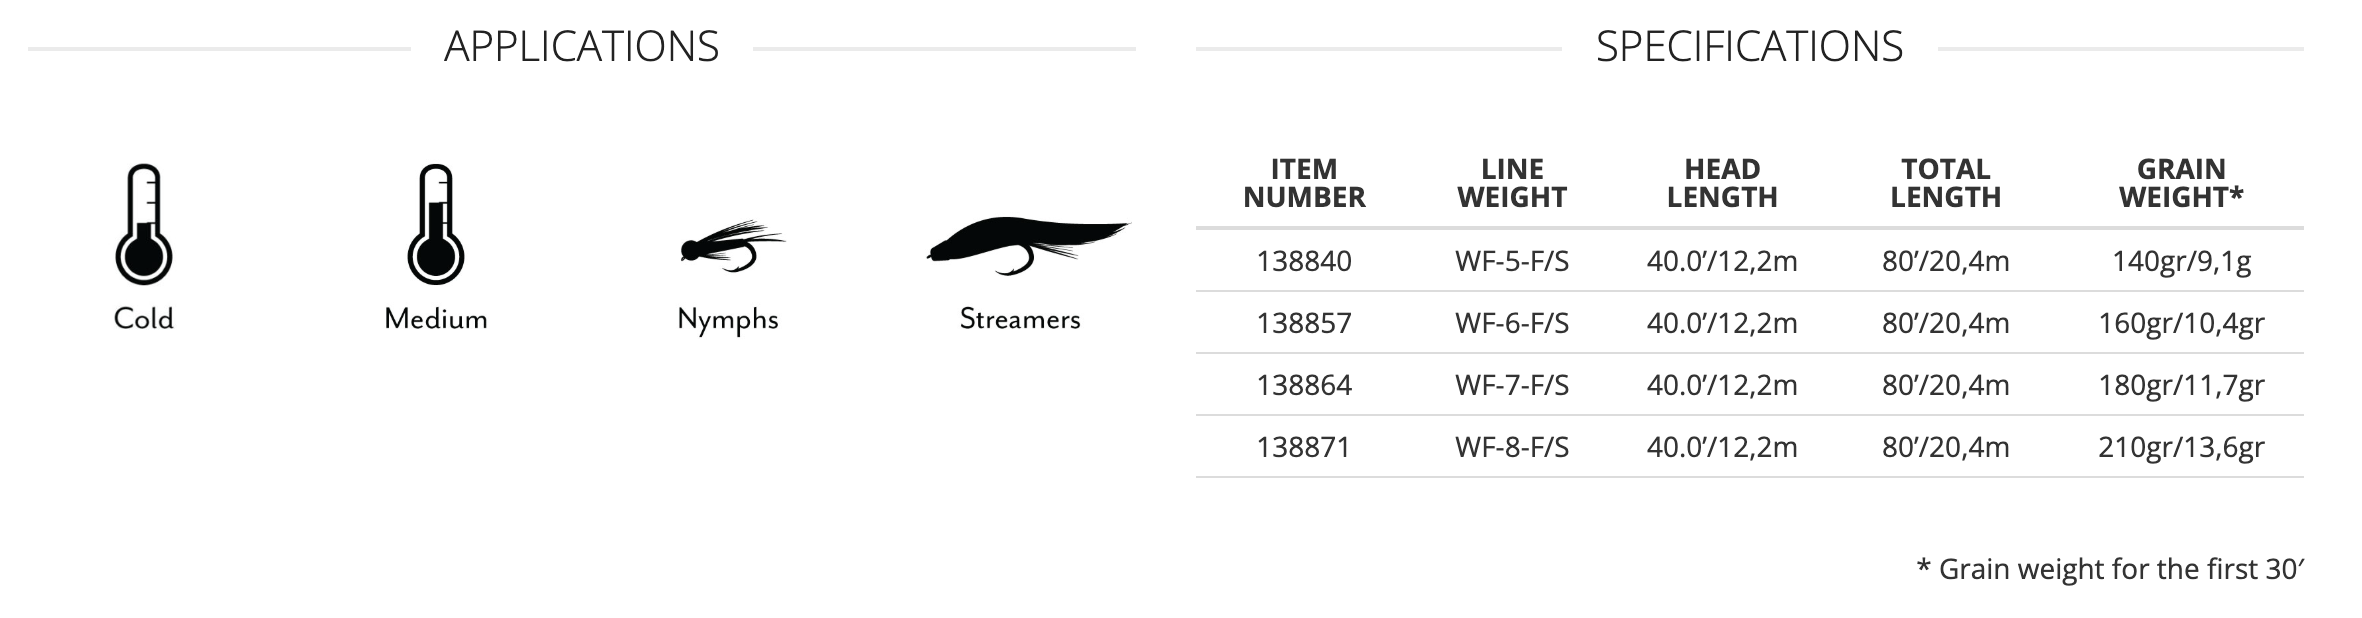Image resolution: width=2362 pixels, height=618 pixels.
Task: Select the Specifications section heading
Action: (1749, 47)
